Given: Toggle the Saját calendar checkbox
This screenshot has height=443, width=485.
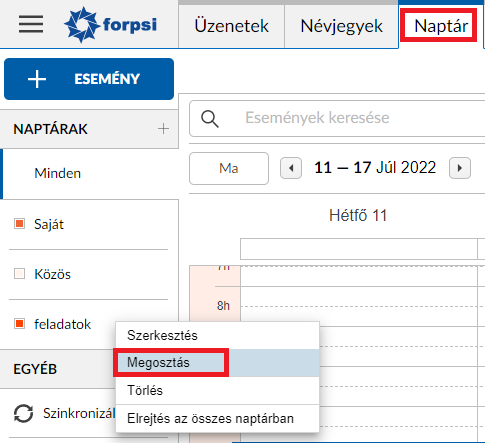Looking at the screenshot, I should point(19,224).
